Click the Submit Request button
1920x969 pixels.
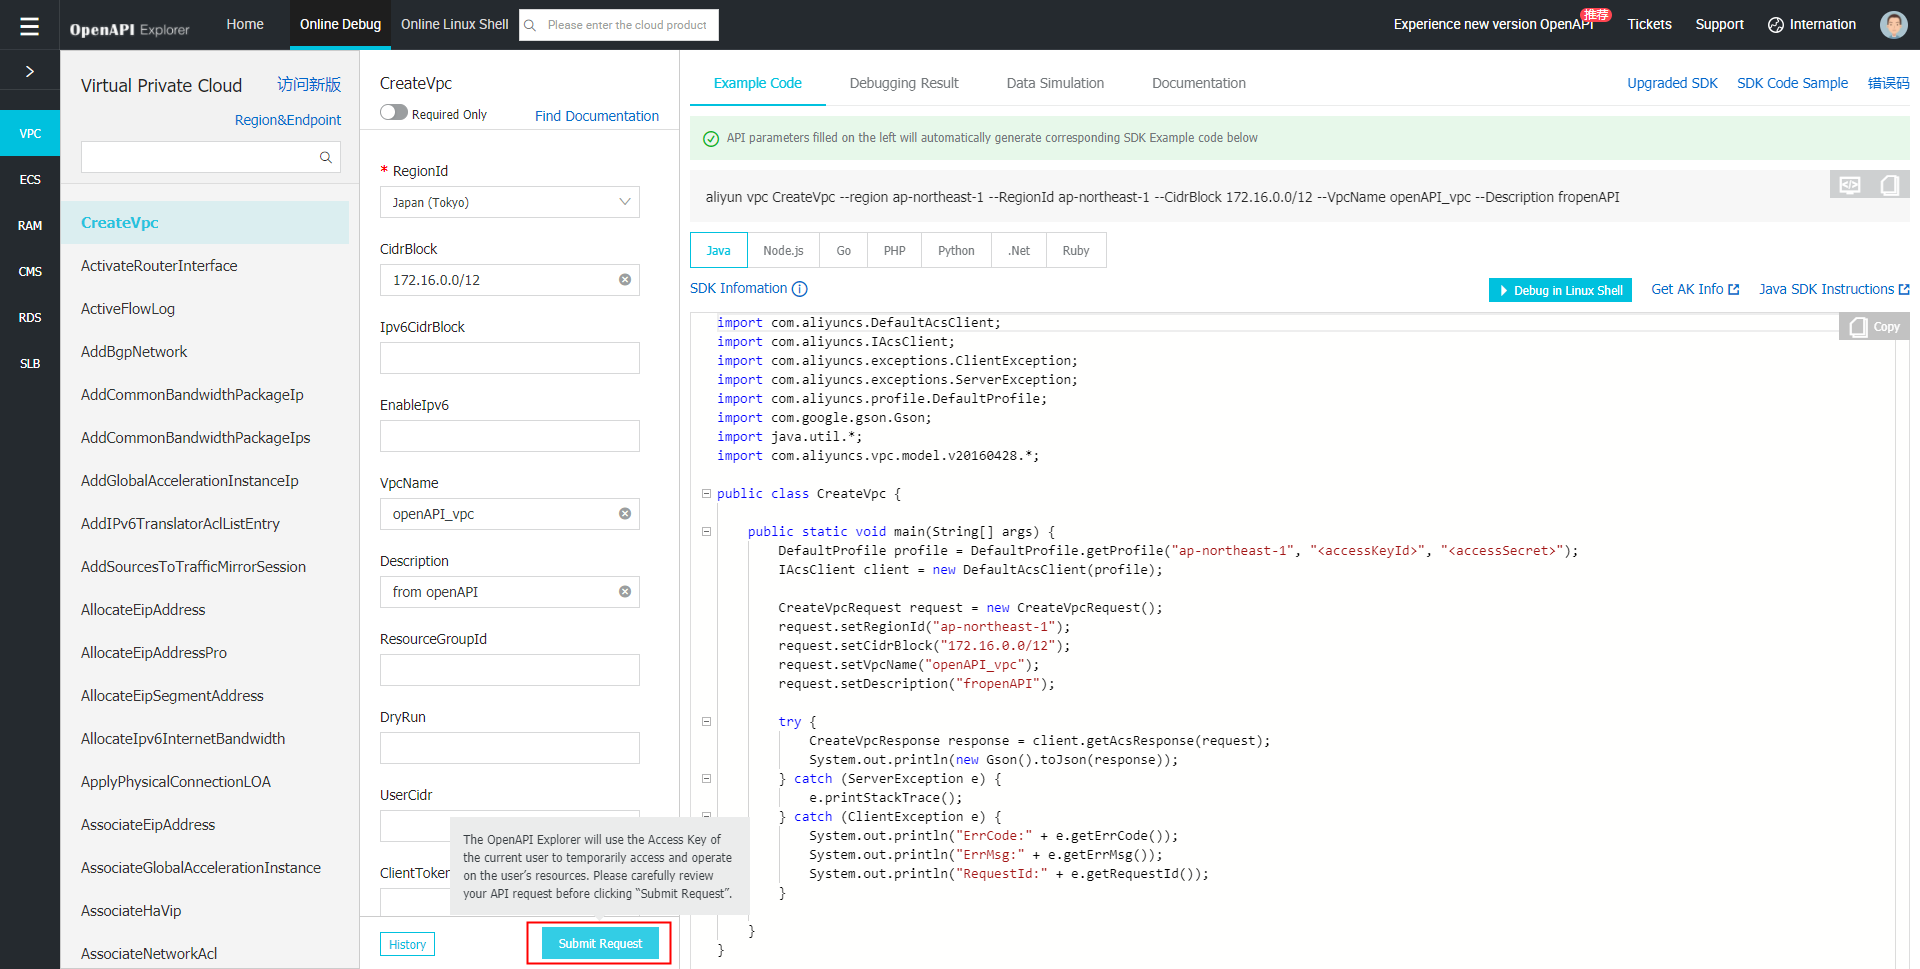(x=600, y=944)
